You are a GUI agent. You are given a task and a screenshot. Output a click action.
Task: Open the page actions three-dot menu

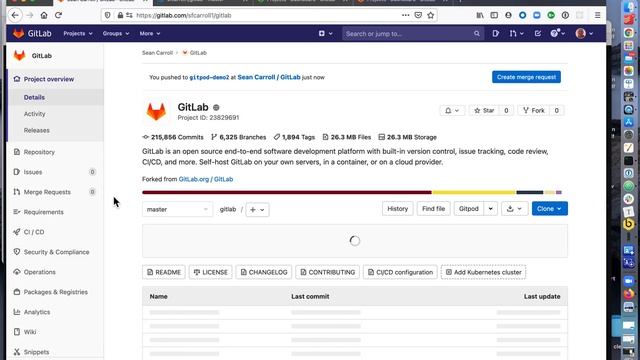point(405,15)
